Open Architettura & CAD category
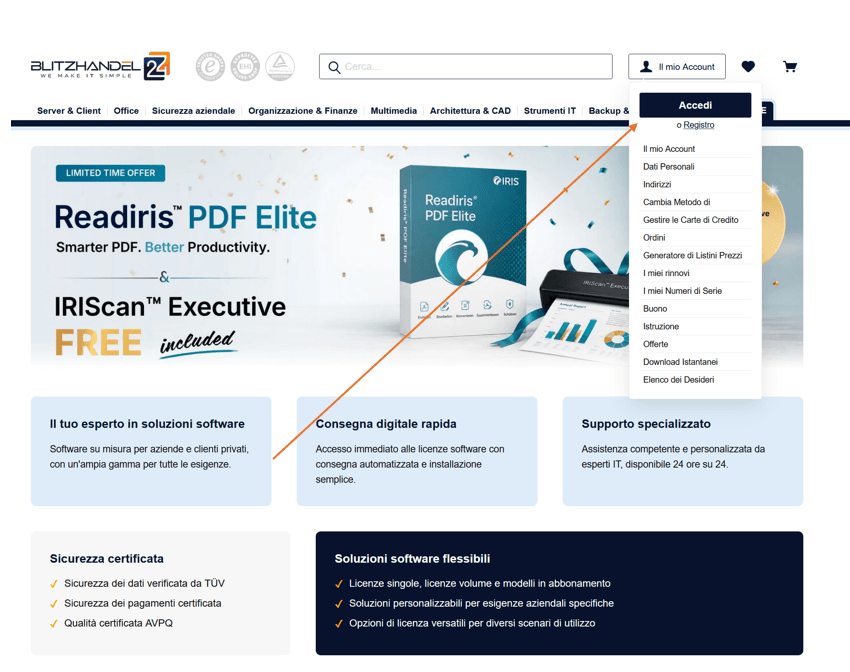850x672 pixels. coord(470,111)
